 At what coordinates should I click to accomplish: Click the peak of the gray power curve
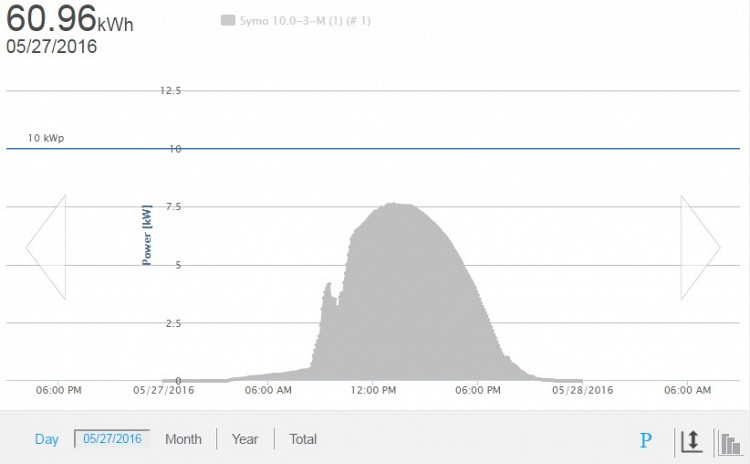[393, 204]
